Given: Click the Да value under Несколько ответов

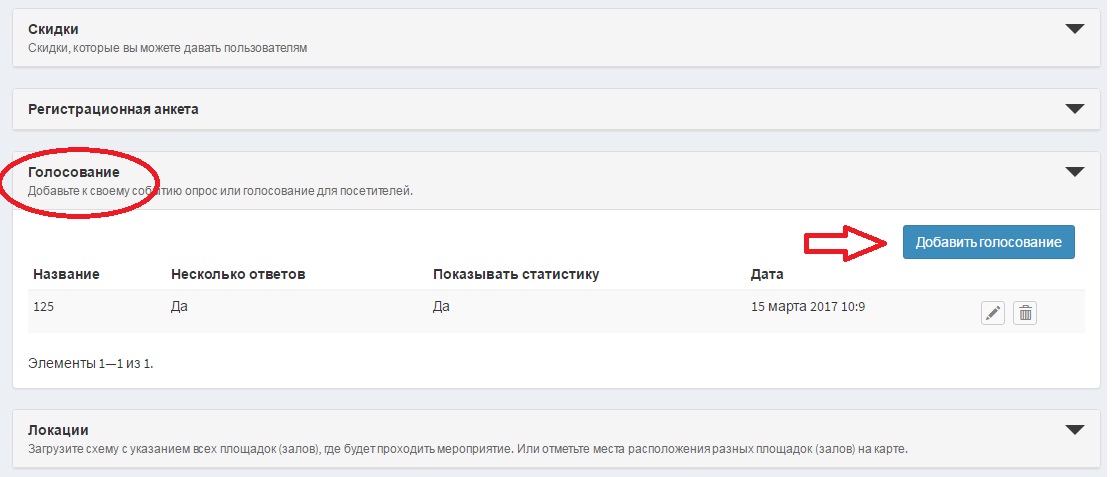Looking at the screenshot, I should (180, 307).
